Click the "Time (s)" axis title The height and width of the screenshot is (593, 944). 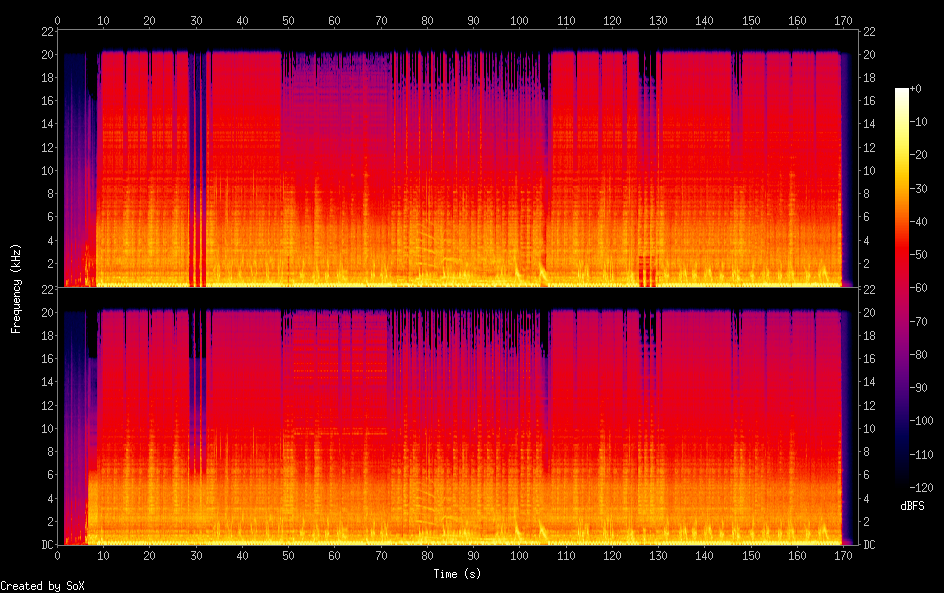click(x=457, y=574)
